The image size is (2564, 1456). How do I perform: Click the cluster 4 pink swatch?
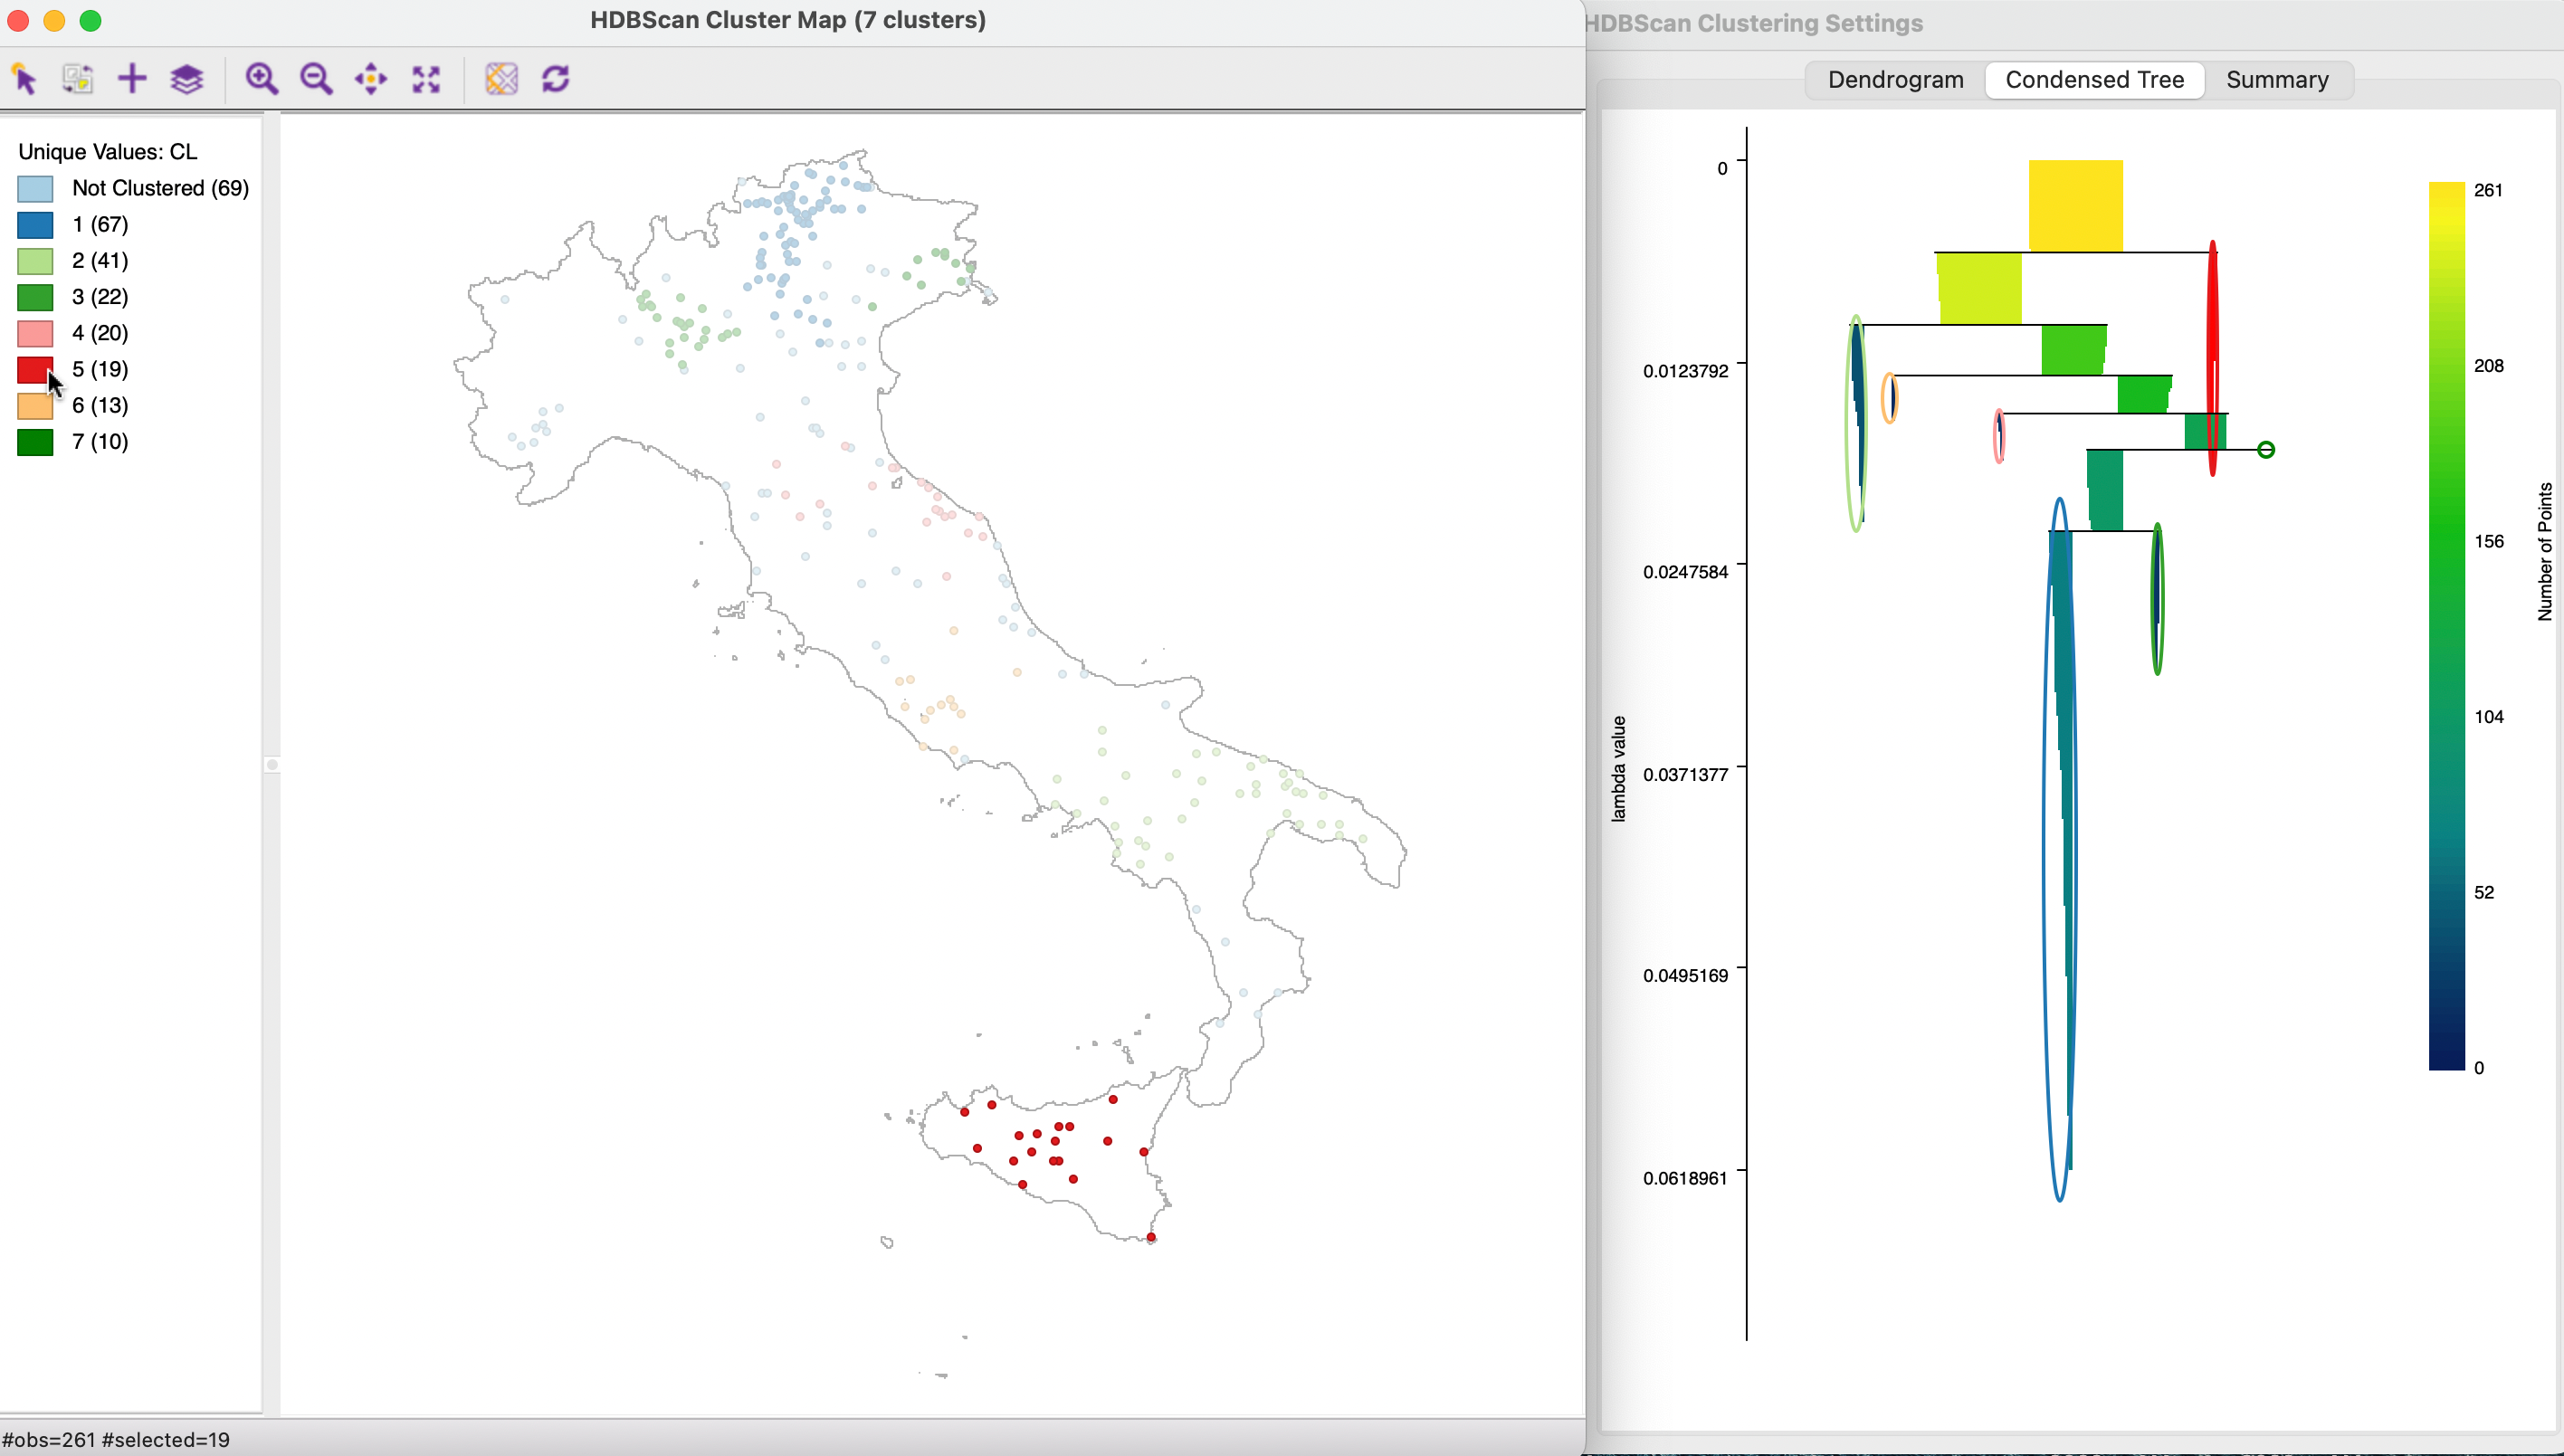[35, 333]
